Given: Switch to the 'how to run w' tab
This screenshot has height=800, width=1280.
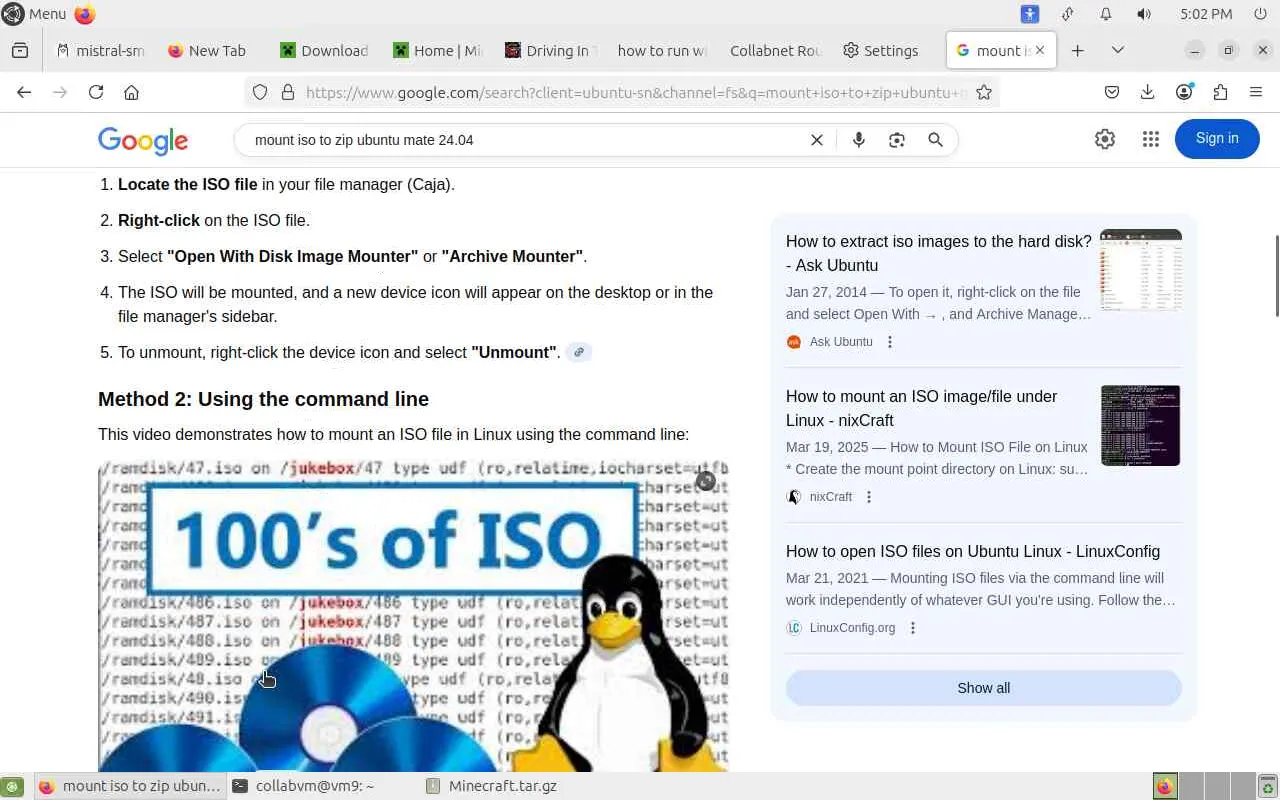Looking at the screenshot, I should pos(662,50).
